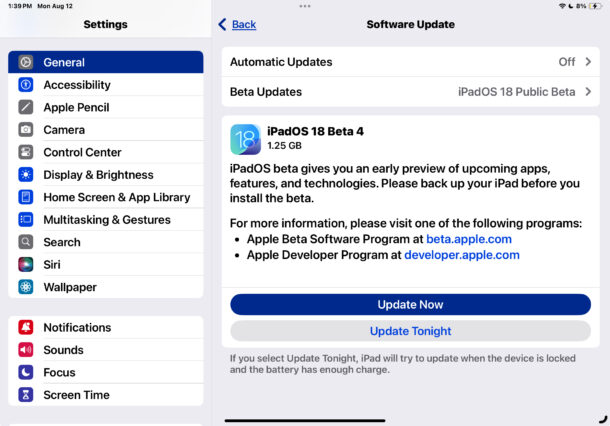Image resolution: width=610 pixels, height=426 pixels.
Task: Click the Sounds speaker icon
Action: (26, 350)
